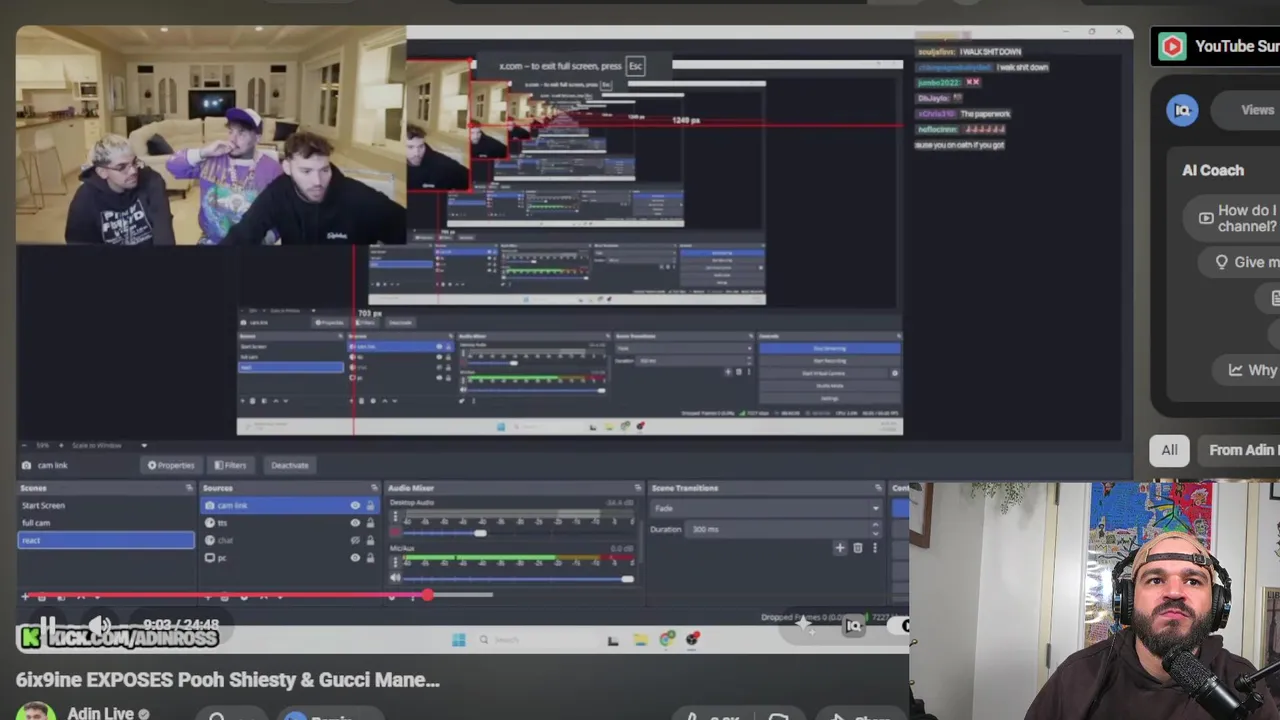
Task: Mute the Mic/Aux speaker icon
Action: [395, 578]
